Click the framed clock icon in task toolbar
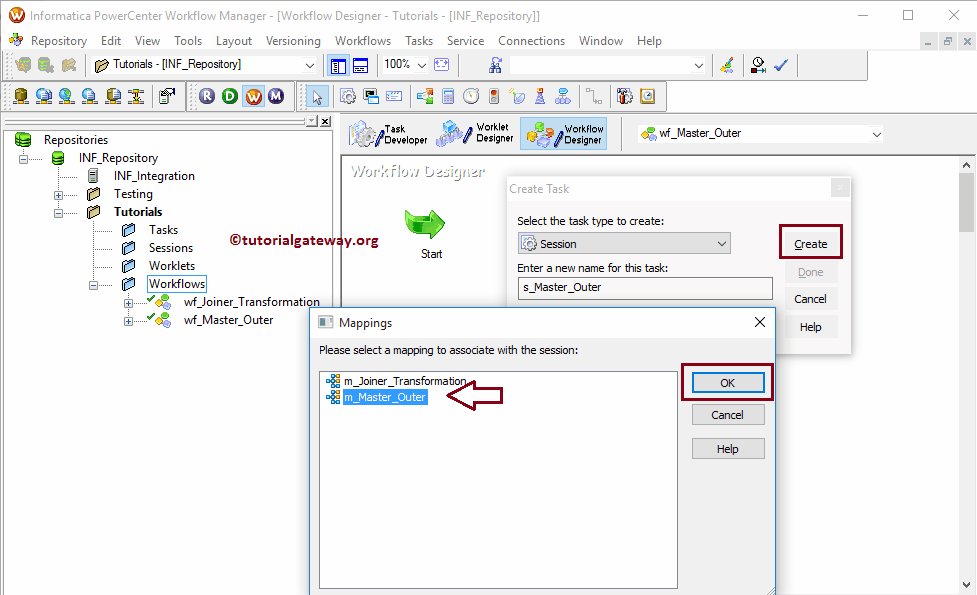Screen dimensions: 977x595 tap(648, 97)
